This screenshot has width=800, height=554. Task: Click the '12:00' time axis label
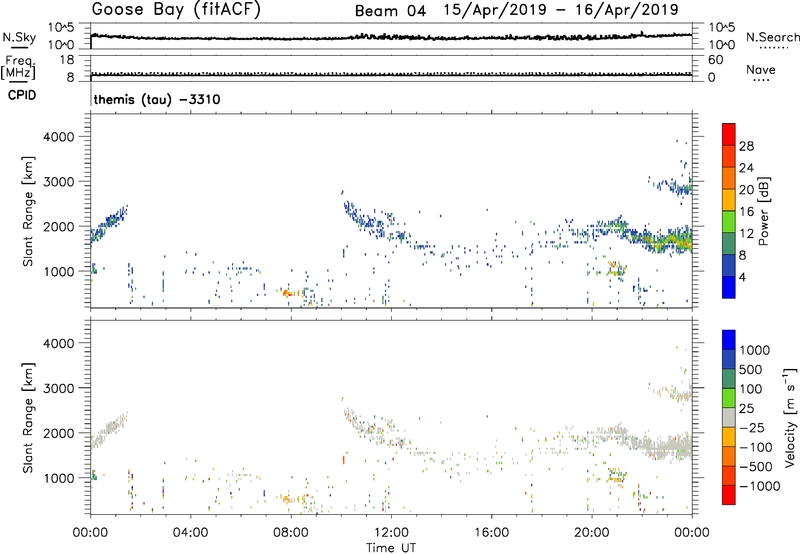point(391,533)
